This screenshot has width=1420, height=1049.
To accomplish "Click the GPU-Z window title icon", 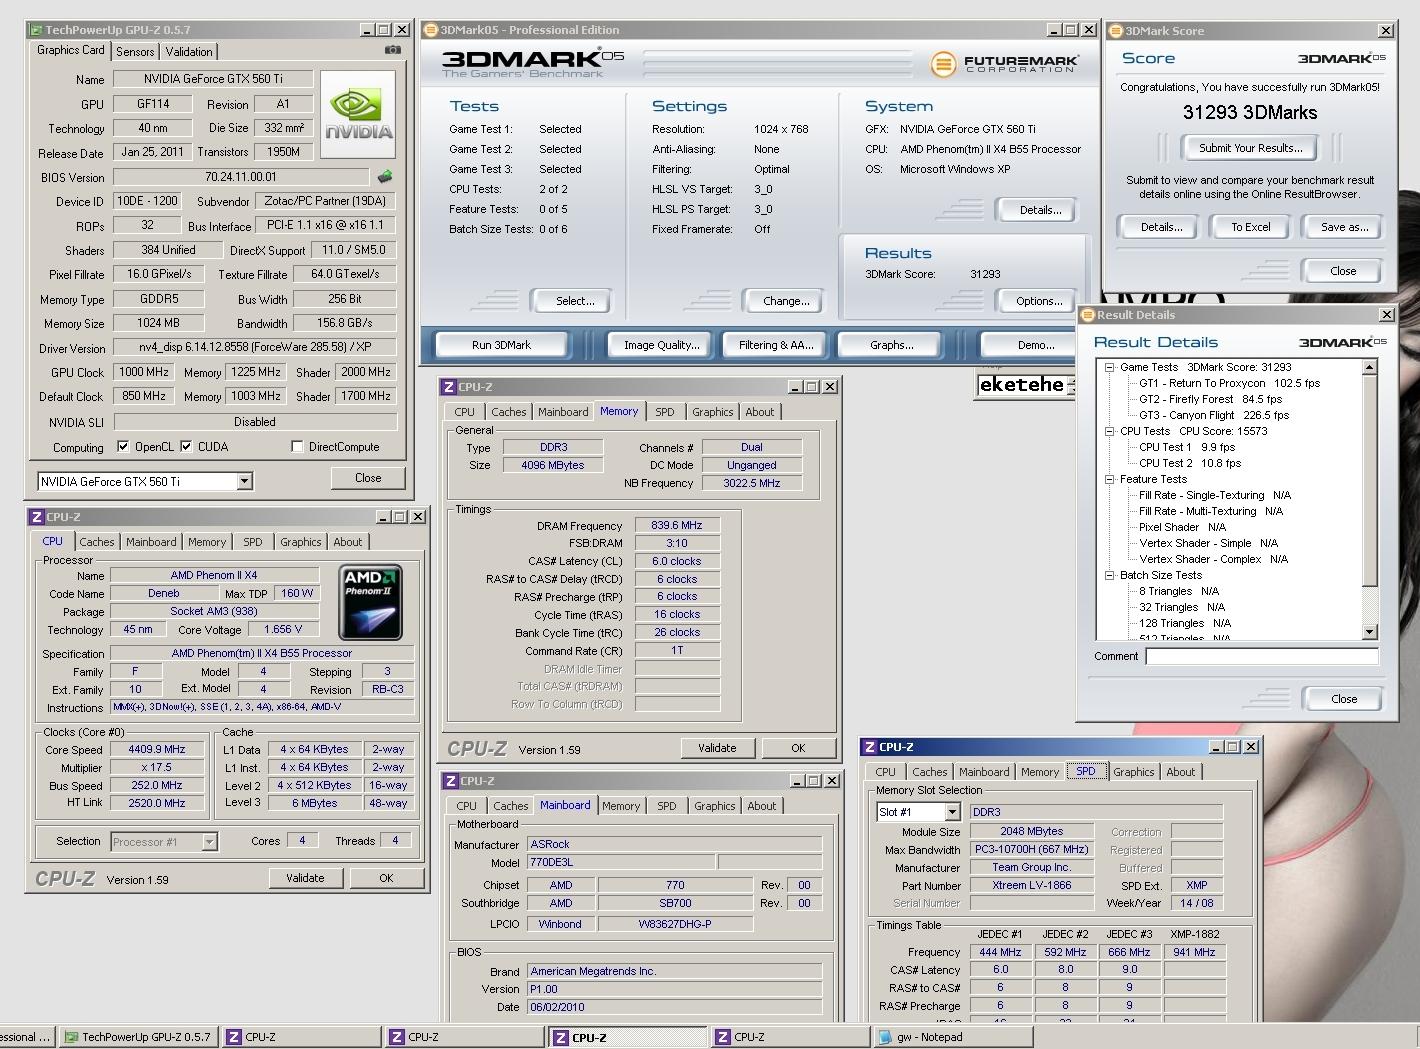I will [35, 30].
